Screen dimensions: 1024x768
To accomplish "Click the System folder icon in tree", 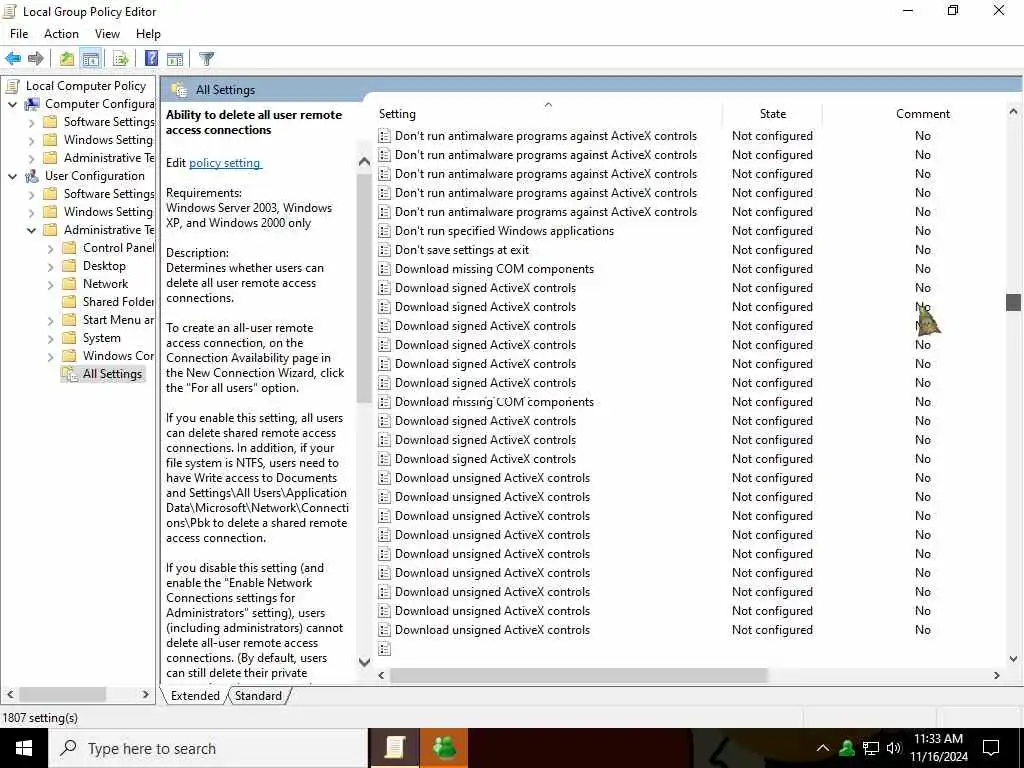I will tap(69, 338).
